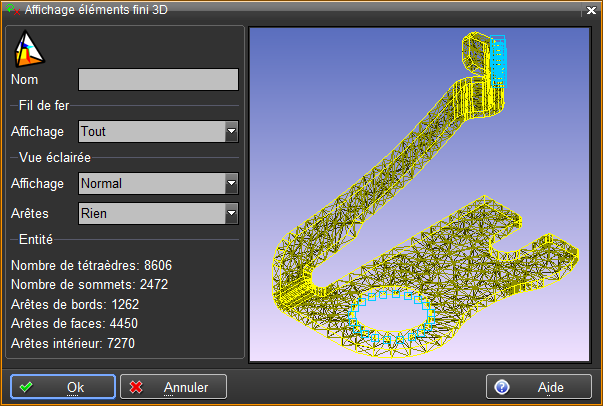Click the app icon in the title bar

[13, 10]
